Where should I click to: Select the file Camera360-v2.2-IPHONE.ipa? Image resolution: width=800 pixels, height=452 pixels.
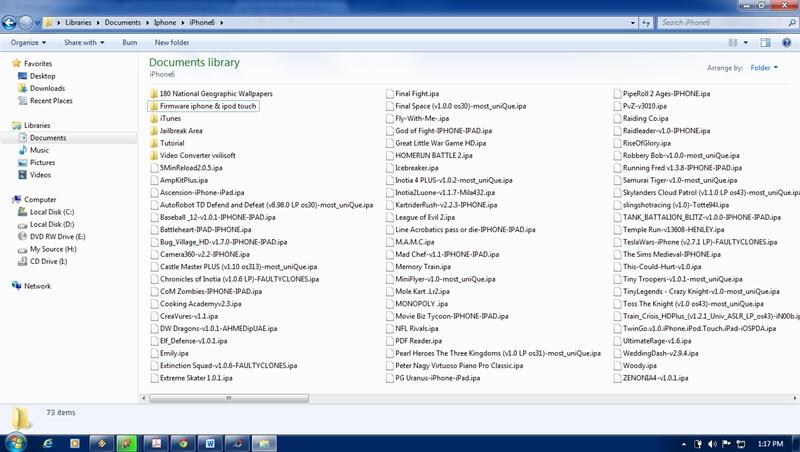point(205,254)
